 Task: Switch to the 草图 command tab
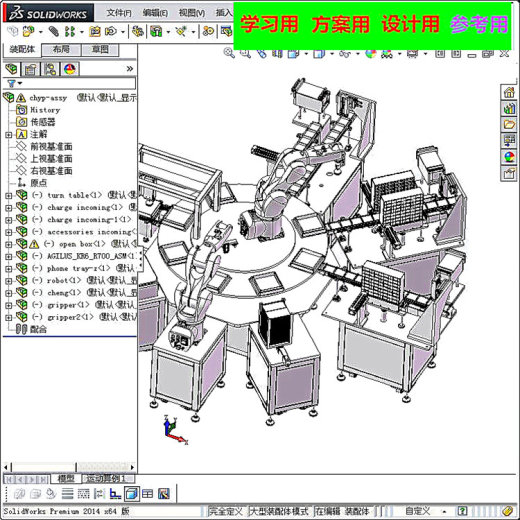point(100,50)
